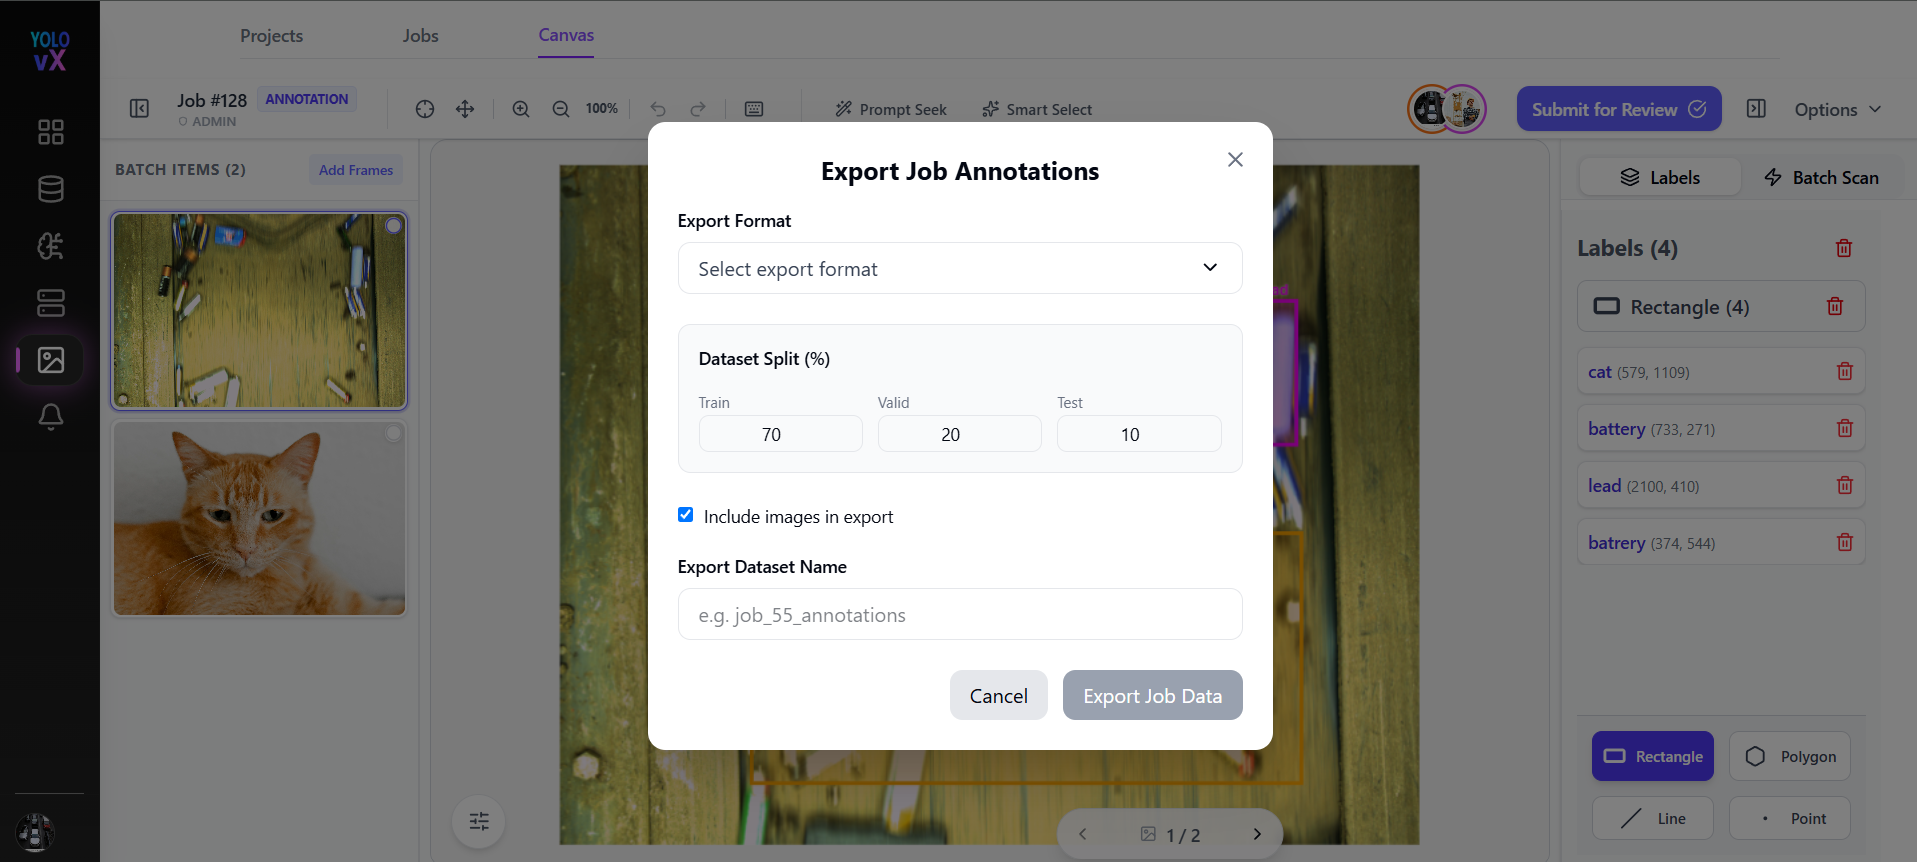
Task: Click the ANNOTATION status badge
Action: point(307,99)
